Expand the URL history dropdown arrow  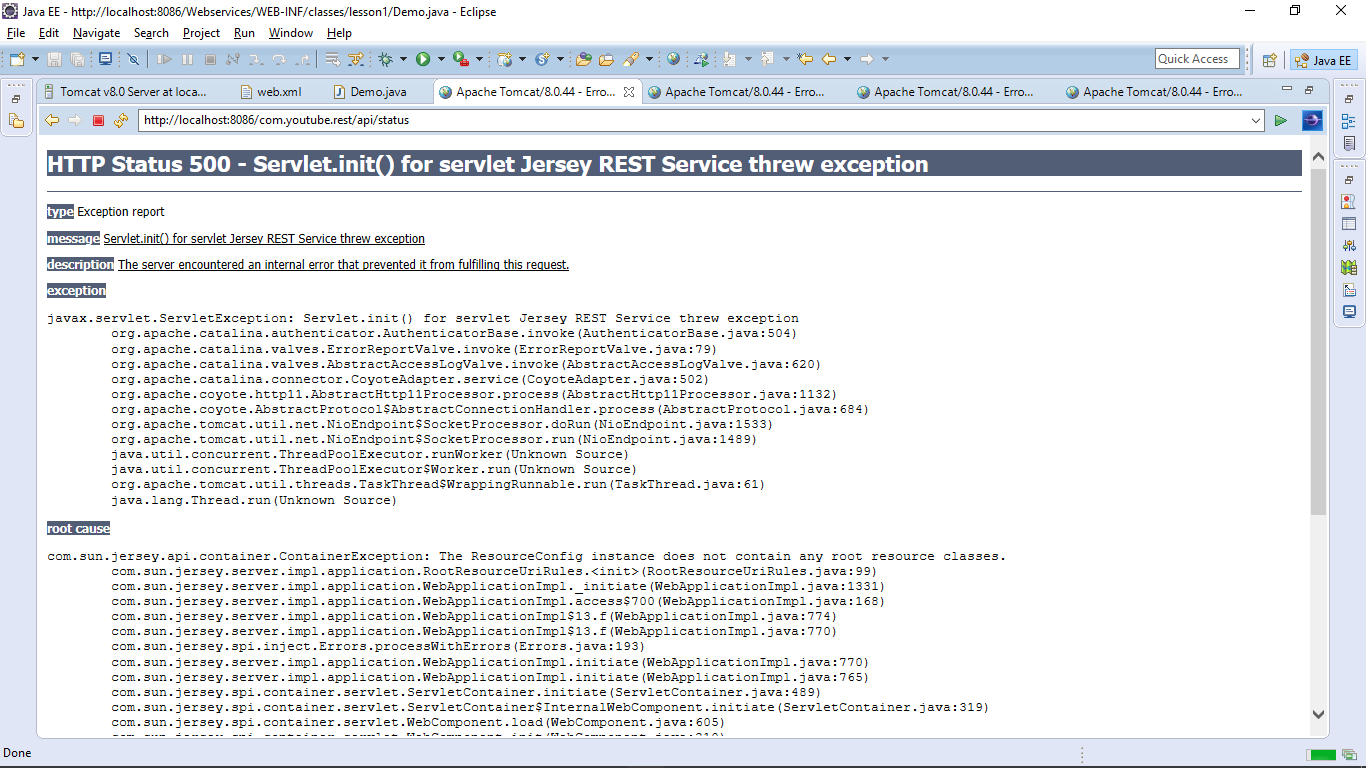pos(1256,121)
